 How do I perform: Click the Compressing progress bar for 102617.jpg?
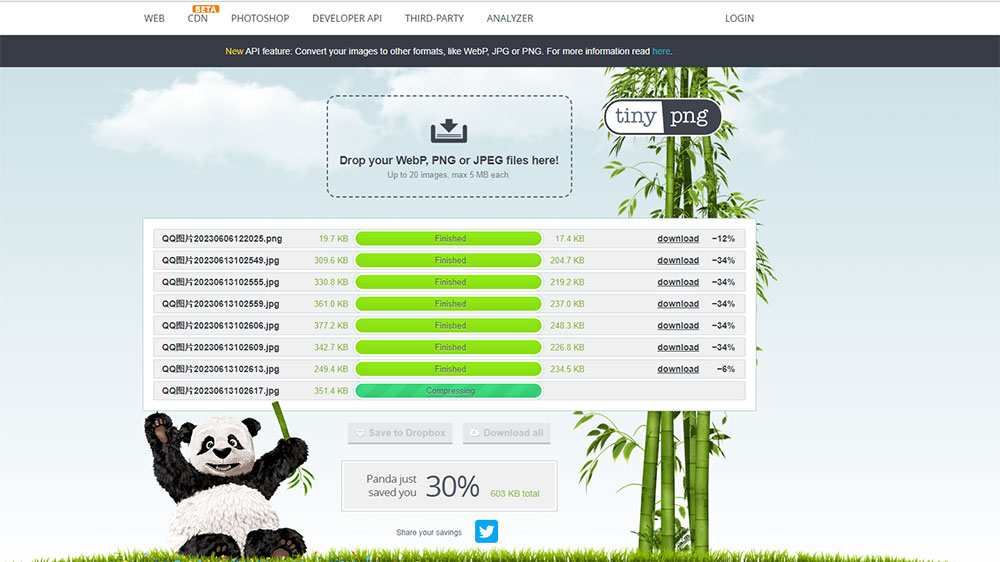click(448, 391)
